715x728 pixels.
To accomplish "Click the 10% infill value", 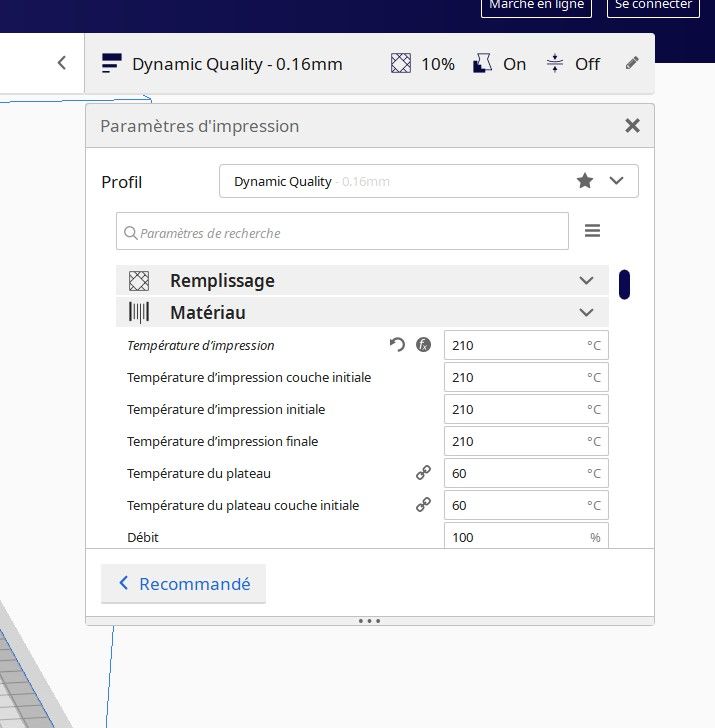I will tap(438, 64).
